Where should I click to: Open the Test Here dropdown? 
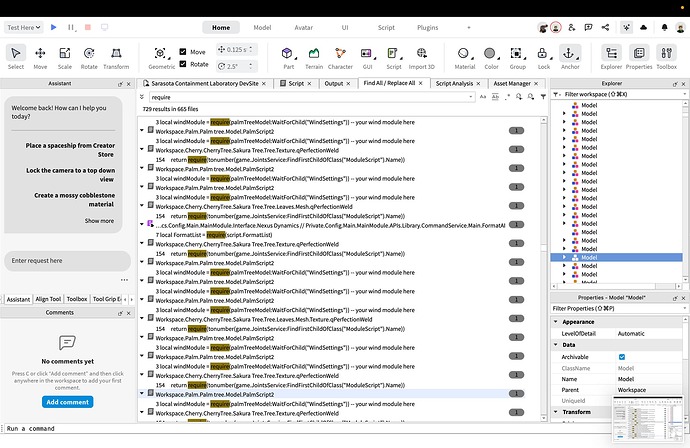pos(24,27)
